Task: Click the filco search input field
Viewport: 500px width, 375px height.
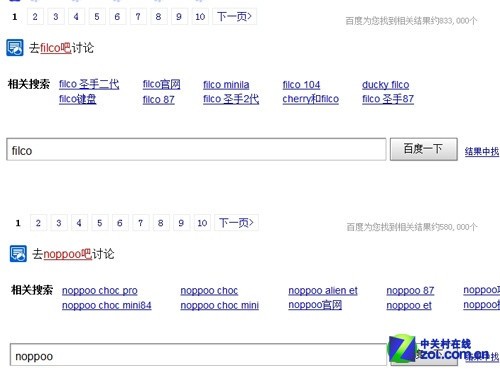Action: (196, 149)
